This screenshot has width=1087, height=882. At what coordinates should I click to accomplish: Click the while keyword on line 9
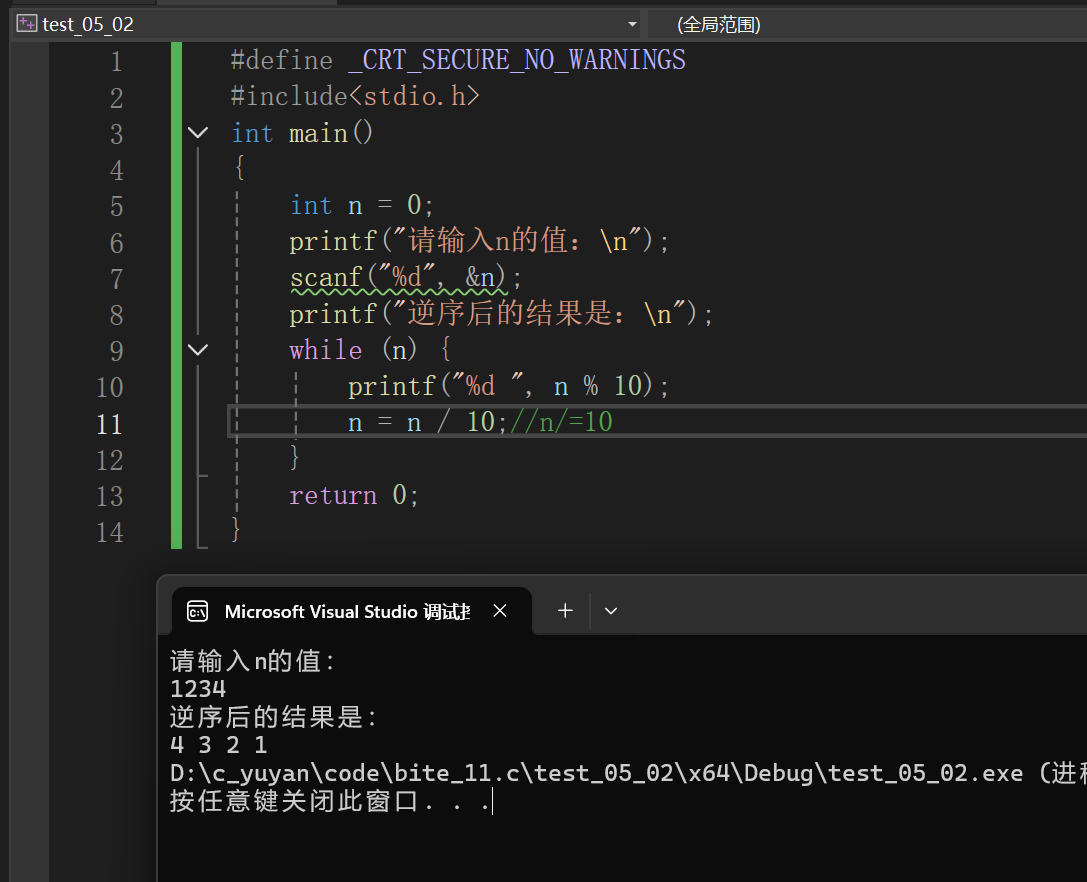[x=326, y=349]
